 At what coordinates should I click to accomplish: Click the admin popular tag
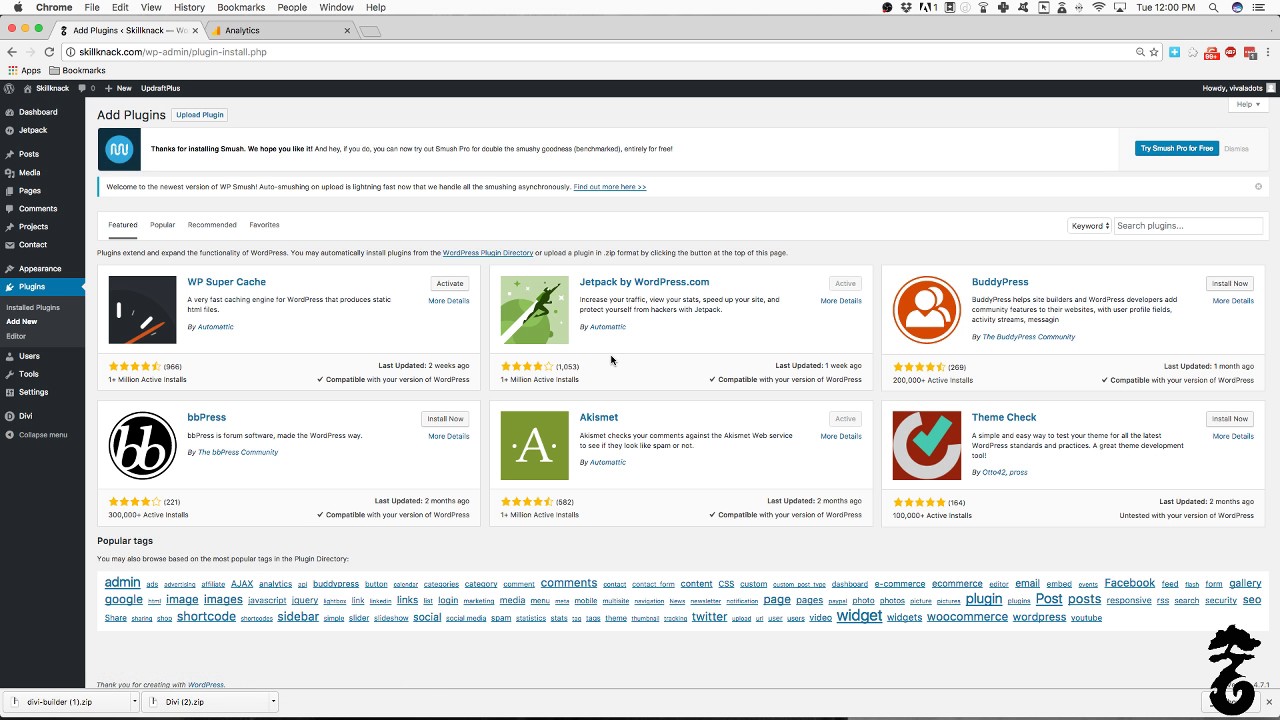[x=122, y=583]
